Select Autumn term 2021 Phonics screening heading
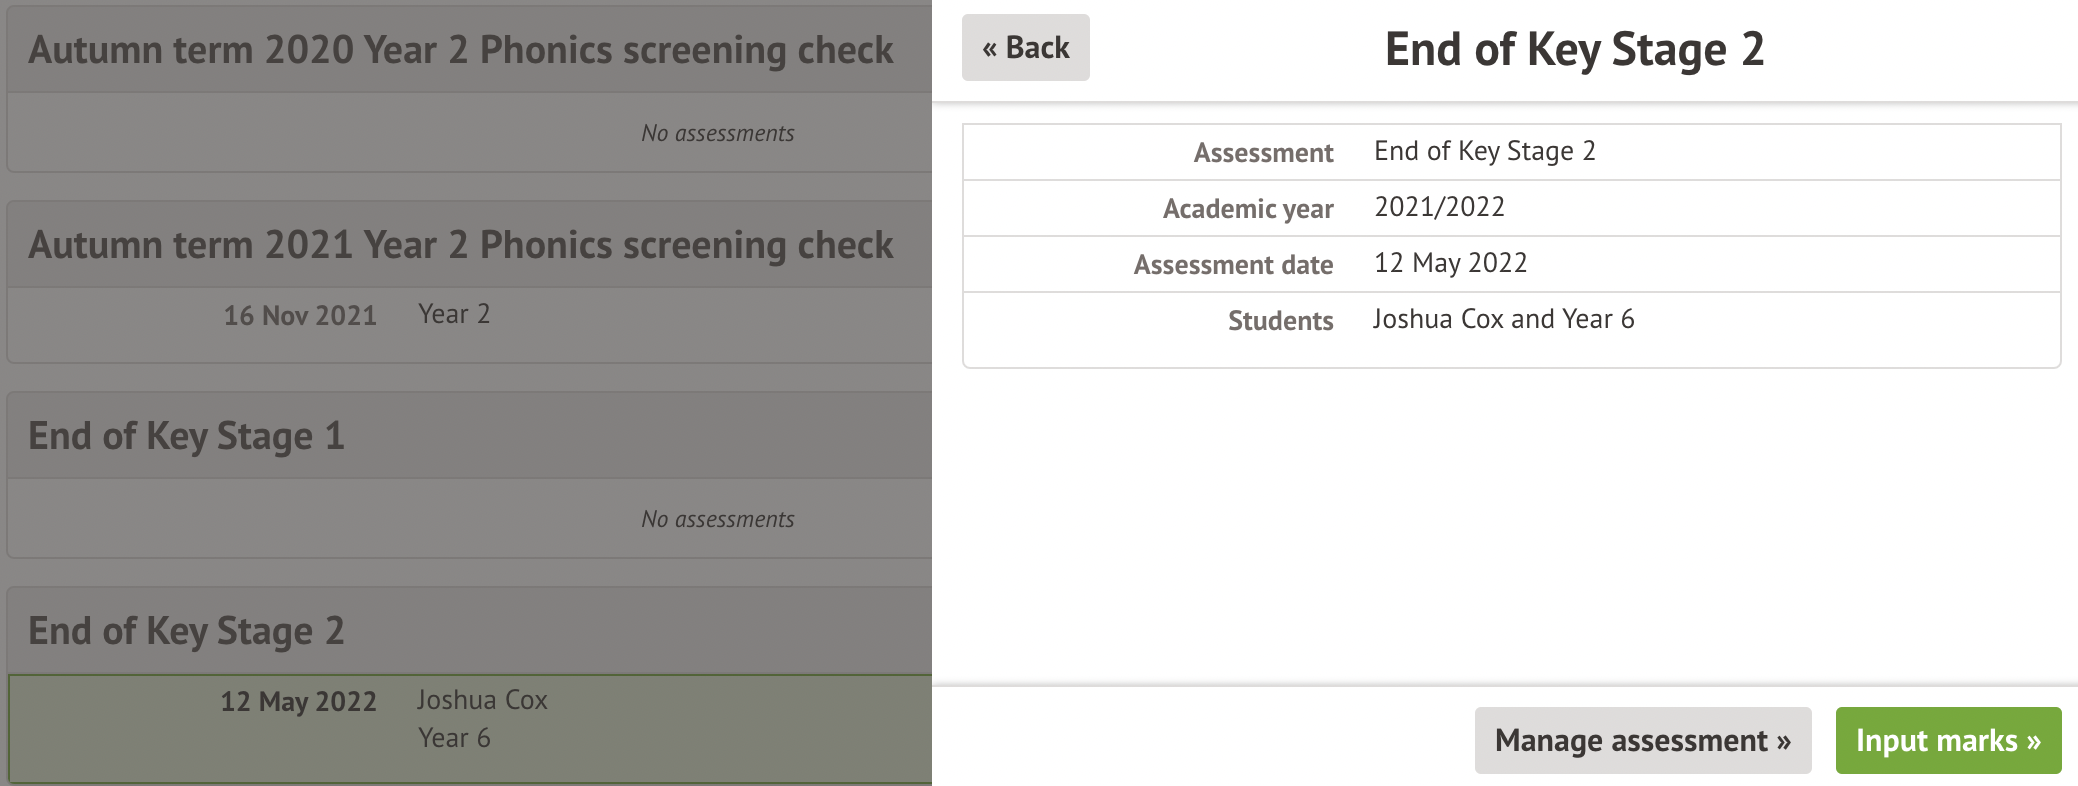 pos(460,245)
